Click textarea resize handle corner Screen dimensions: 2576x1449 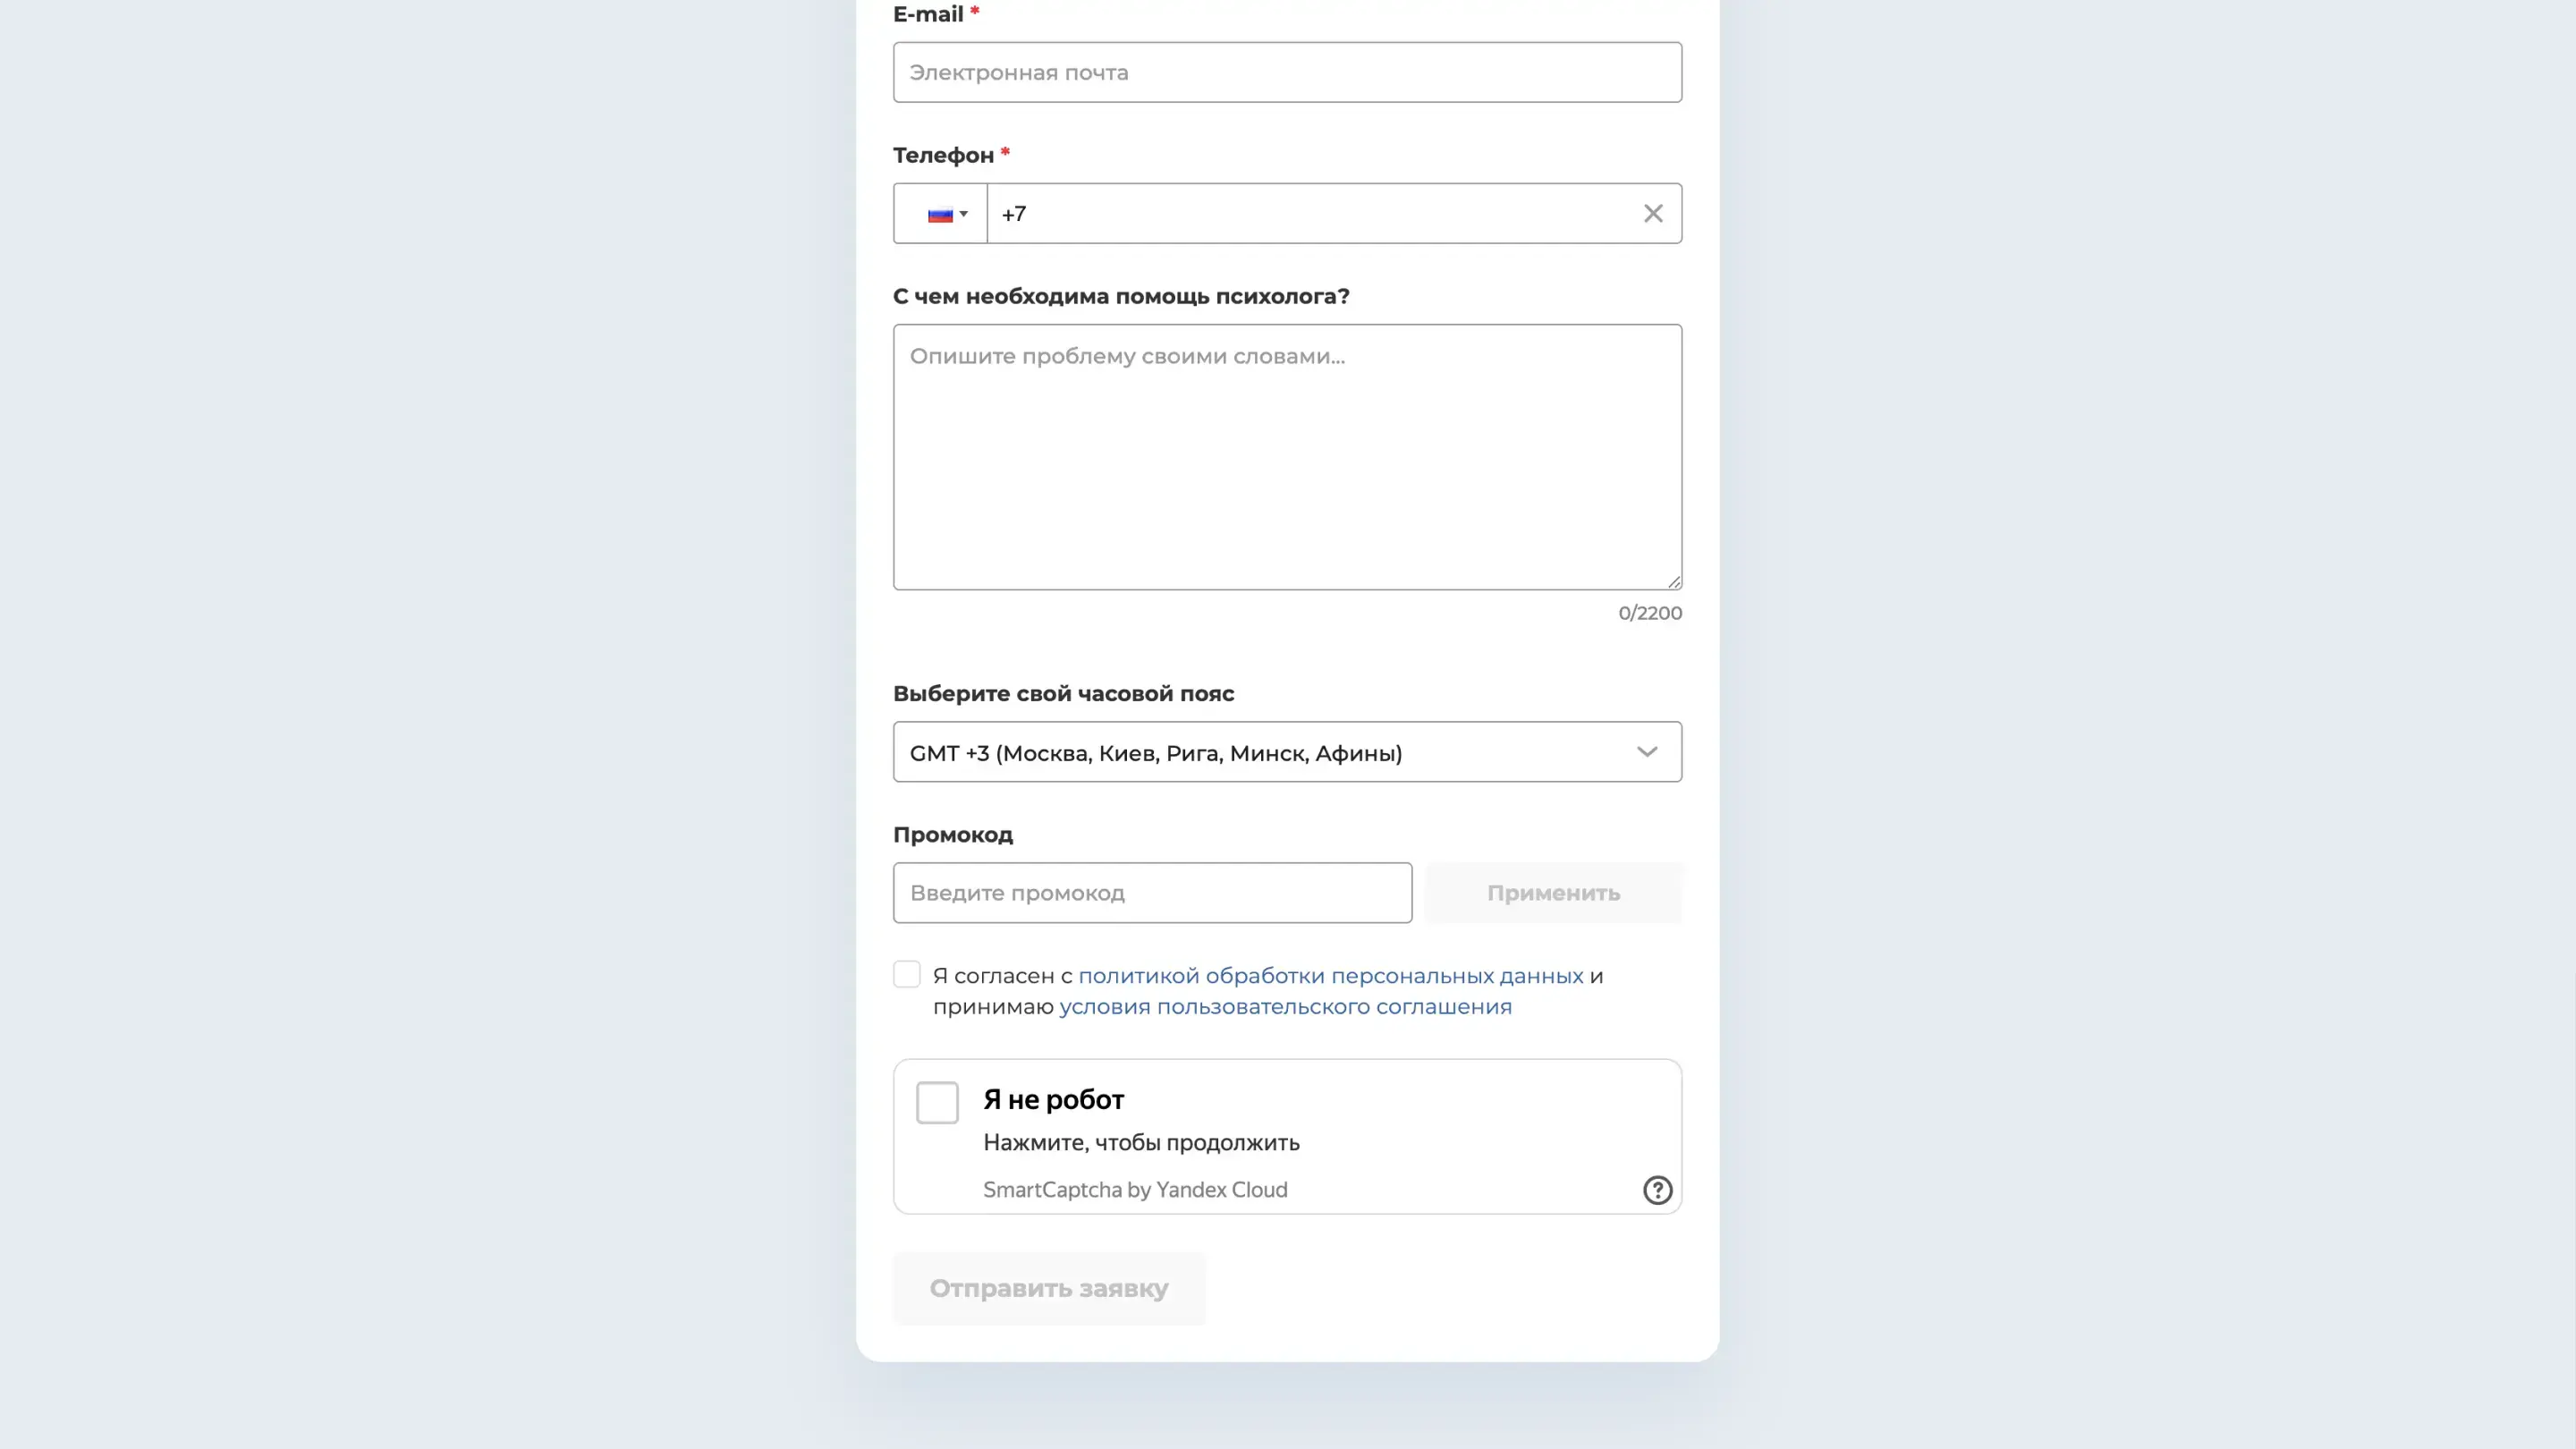[1673, 581]
